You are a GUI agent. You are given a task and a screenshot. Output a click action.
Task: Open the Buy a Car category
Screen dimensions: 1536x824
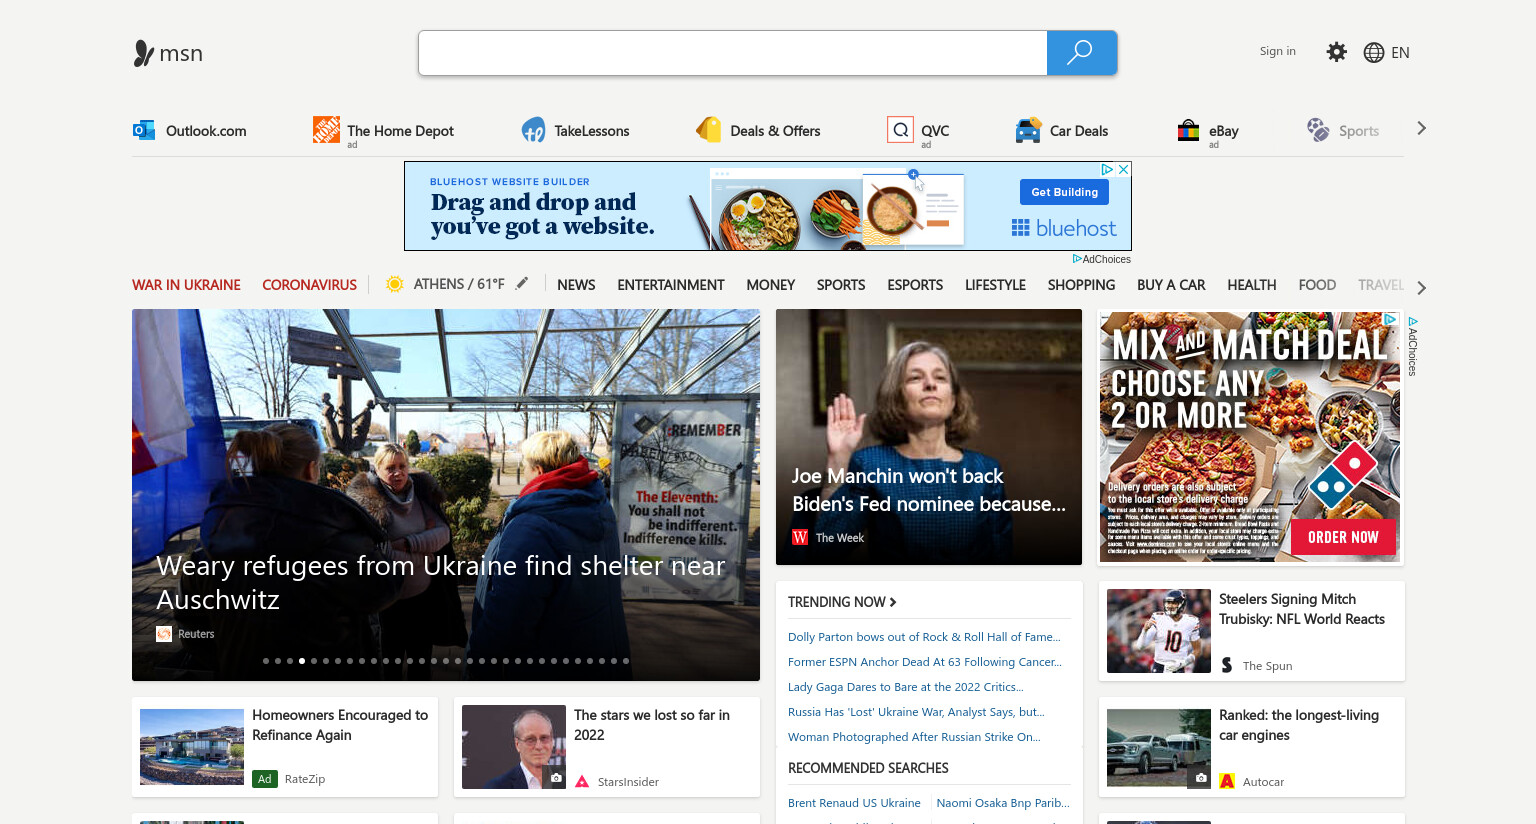point(1171,285)
